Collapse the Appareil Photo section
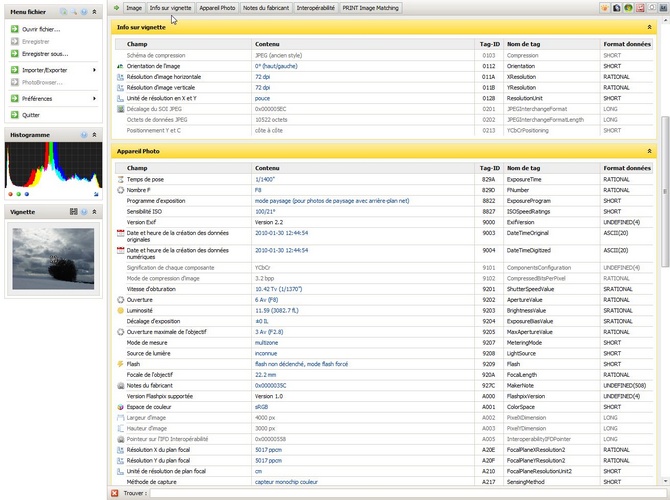670x500 pixels. [650, 152]
